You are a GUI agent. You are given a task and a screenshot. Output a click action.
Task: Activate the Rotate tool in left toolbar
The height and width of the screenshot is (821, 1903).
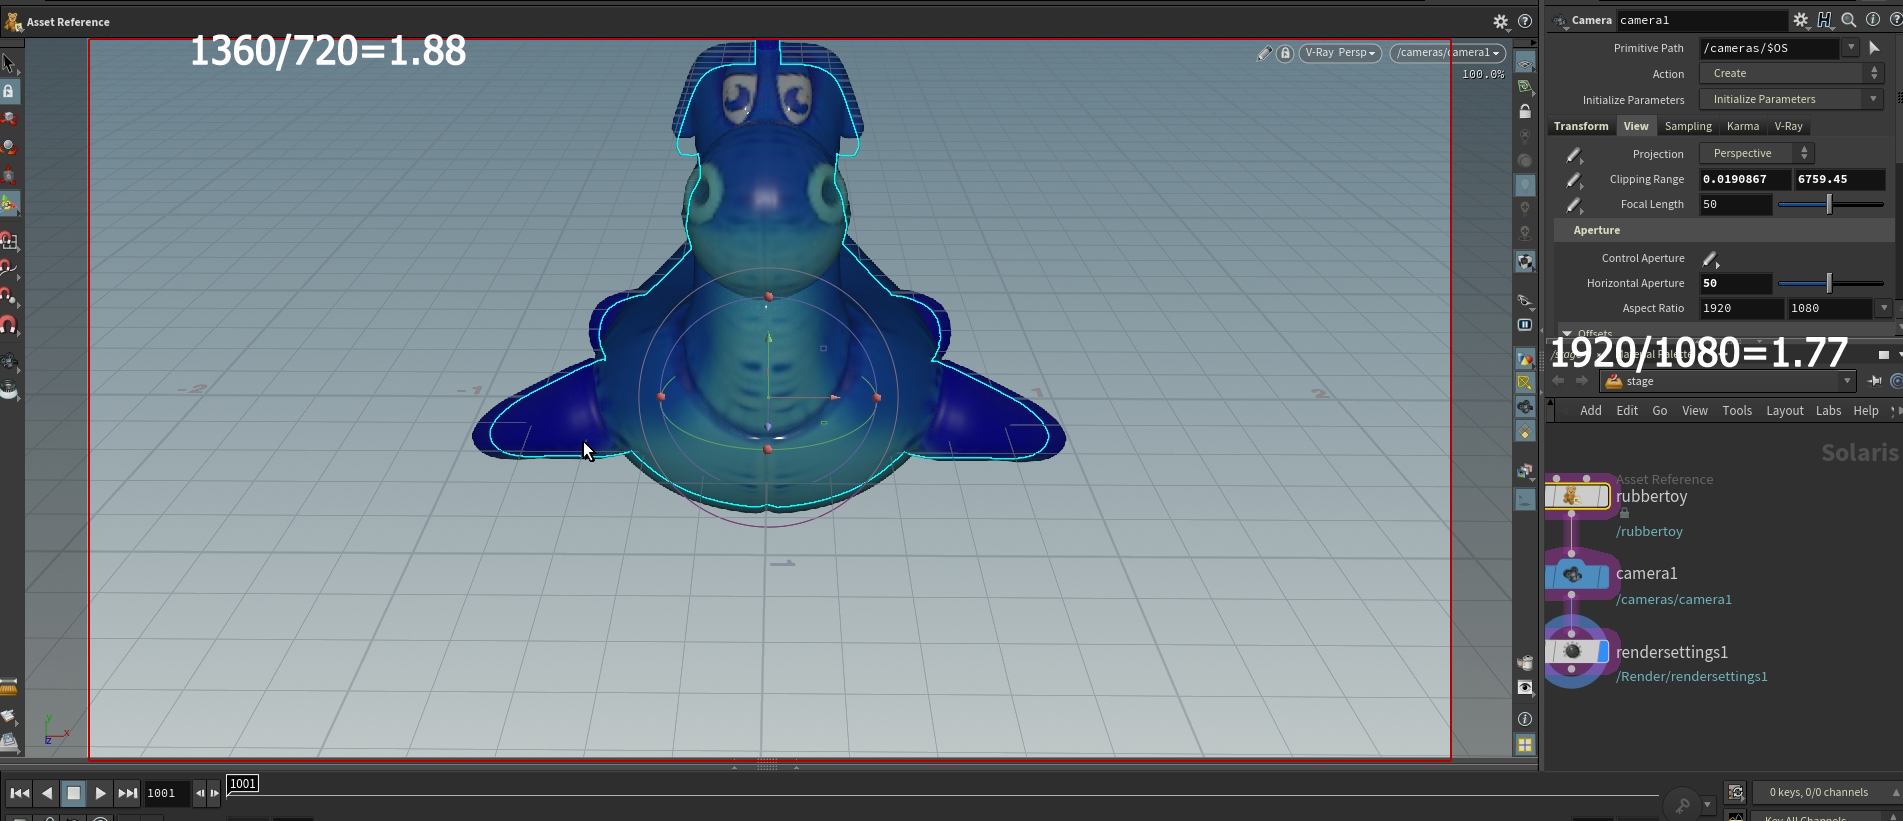click(x=9, y=147)
